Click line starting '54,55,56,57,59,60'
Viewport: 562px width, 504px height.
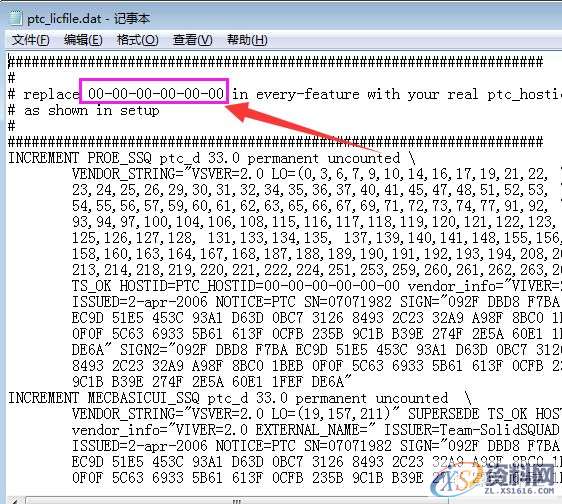point(310,206)
